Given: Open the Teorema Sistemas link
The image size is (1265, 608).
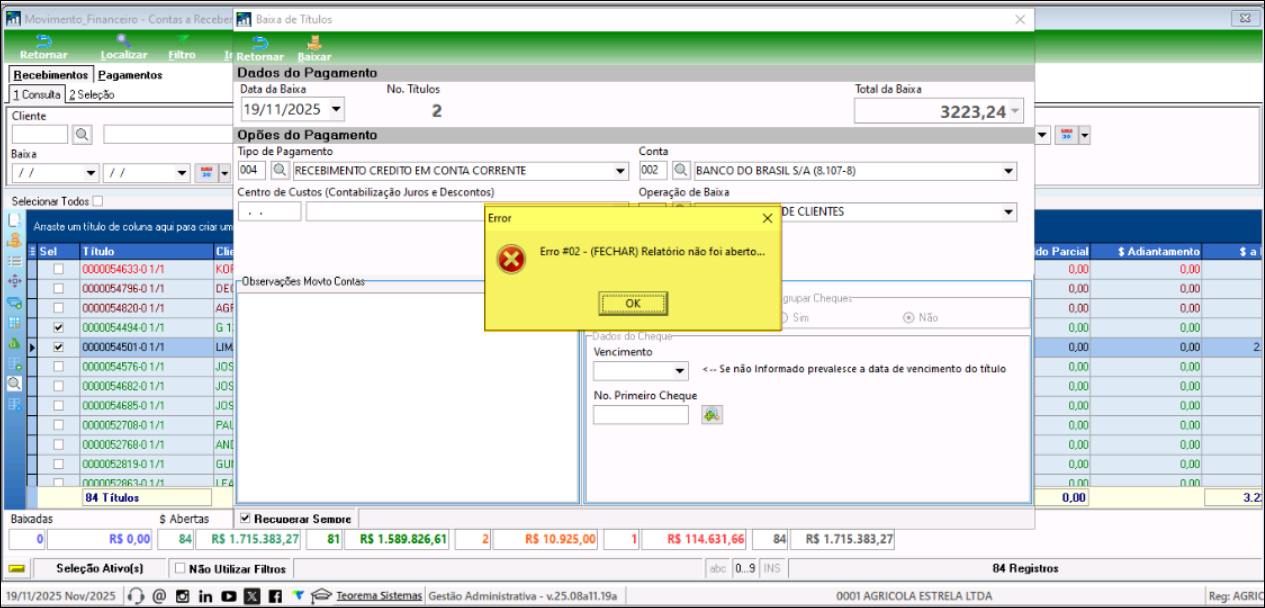Looking at the screenshot, I should point(379,596).
